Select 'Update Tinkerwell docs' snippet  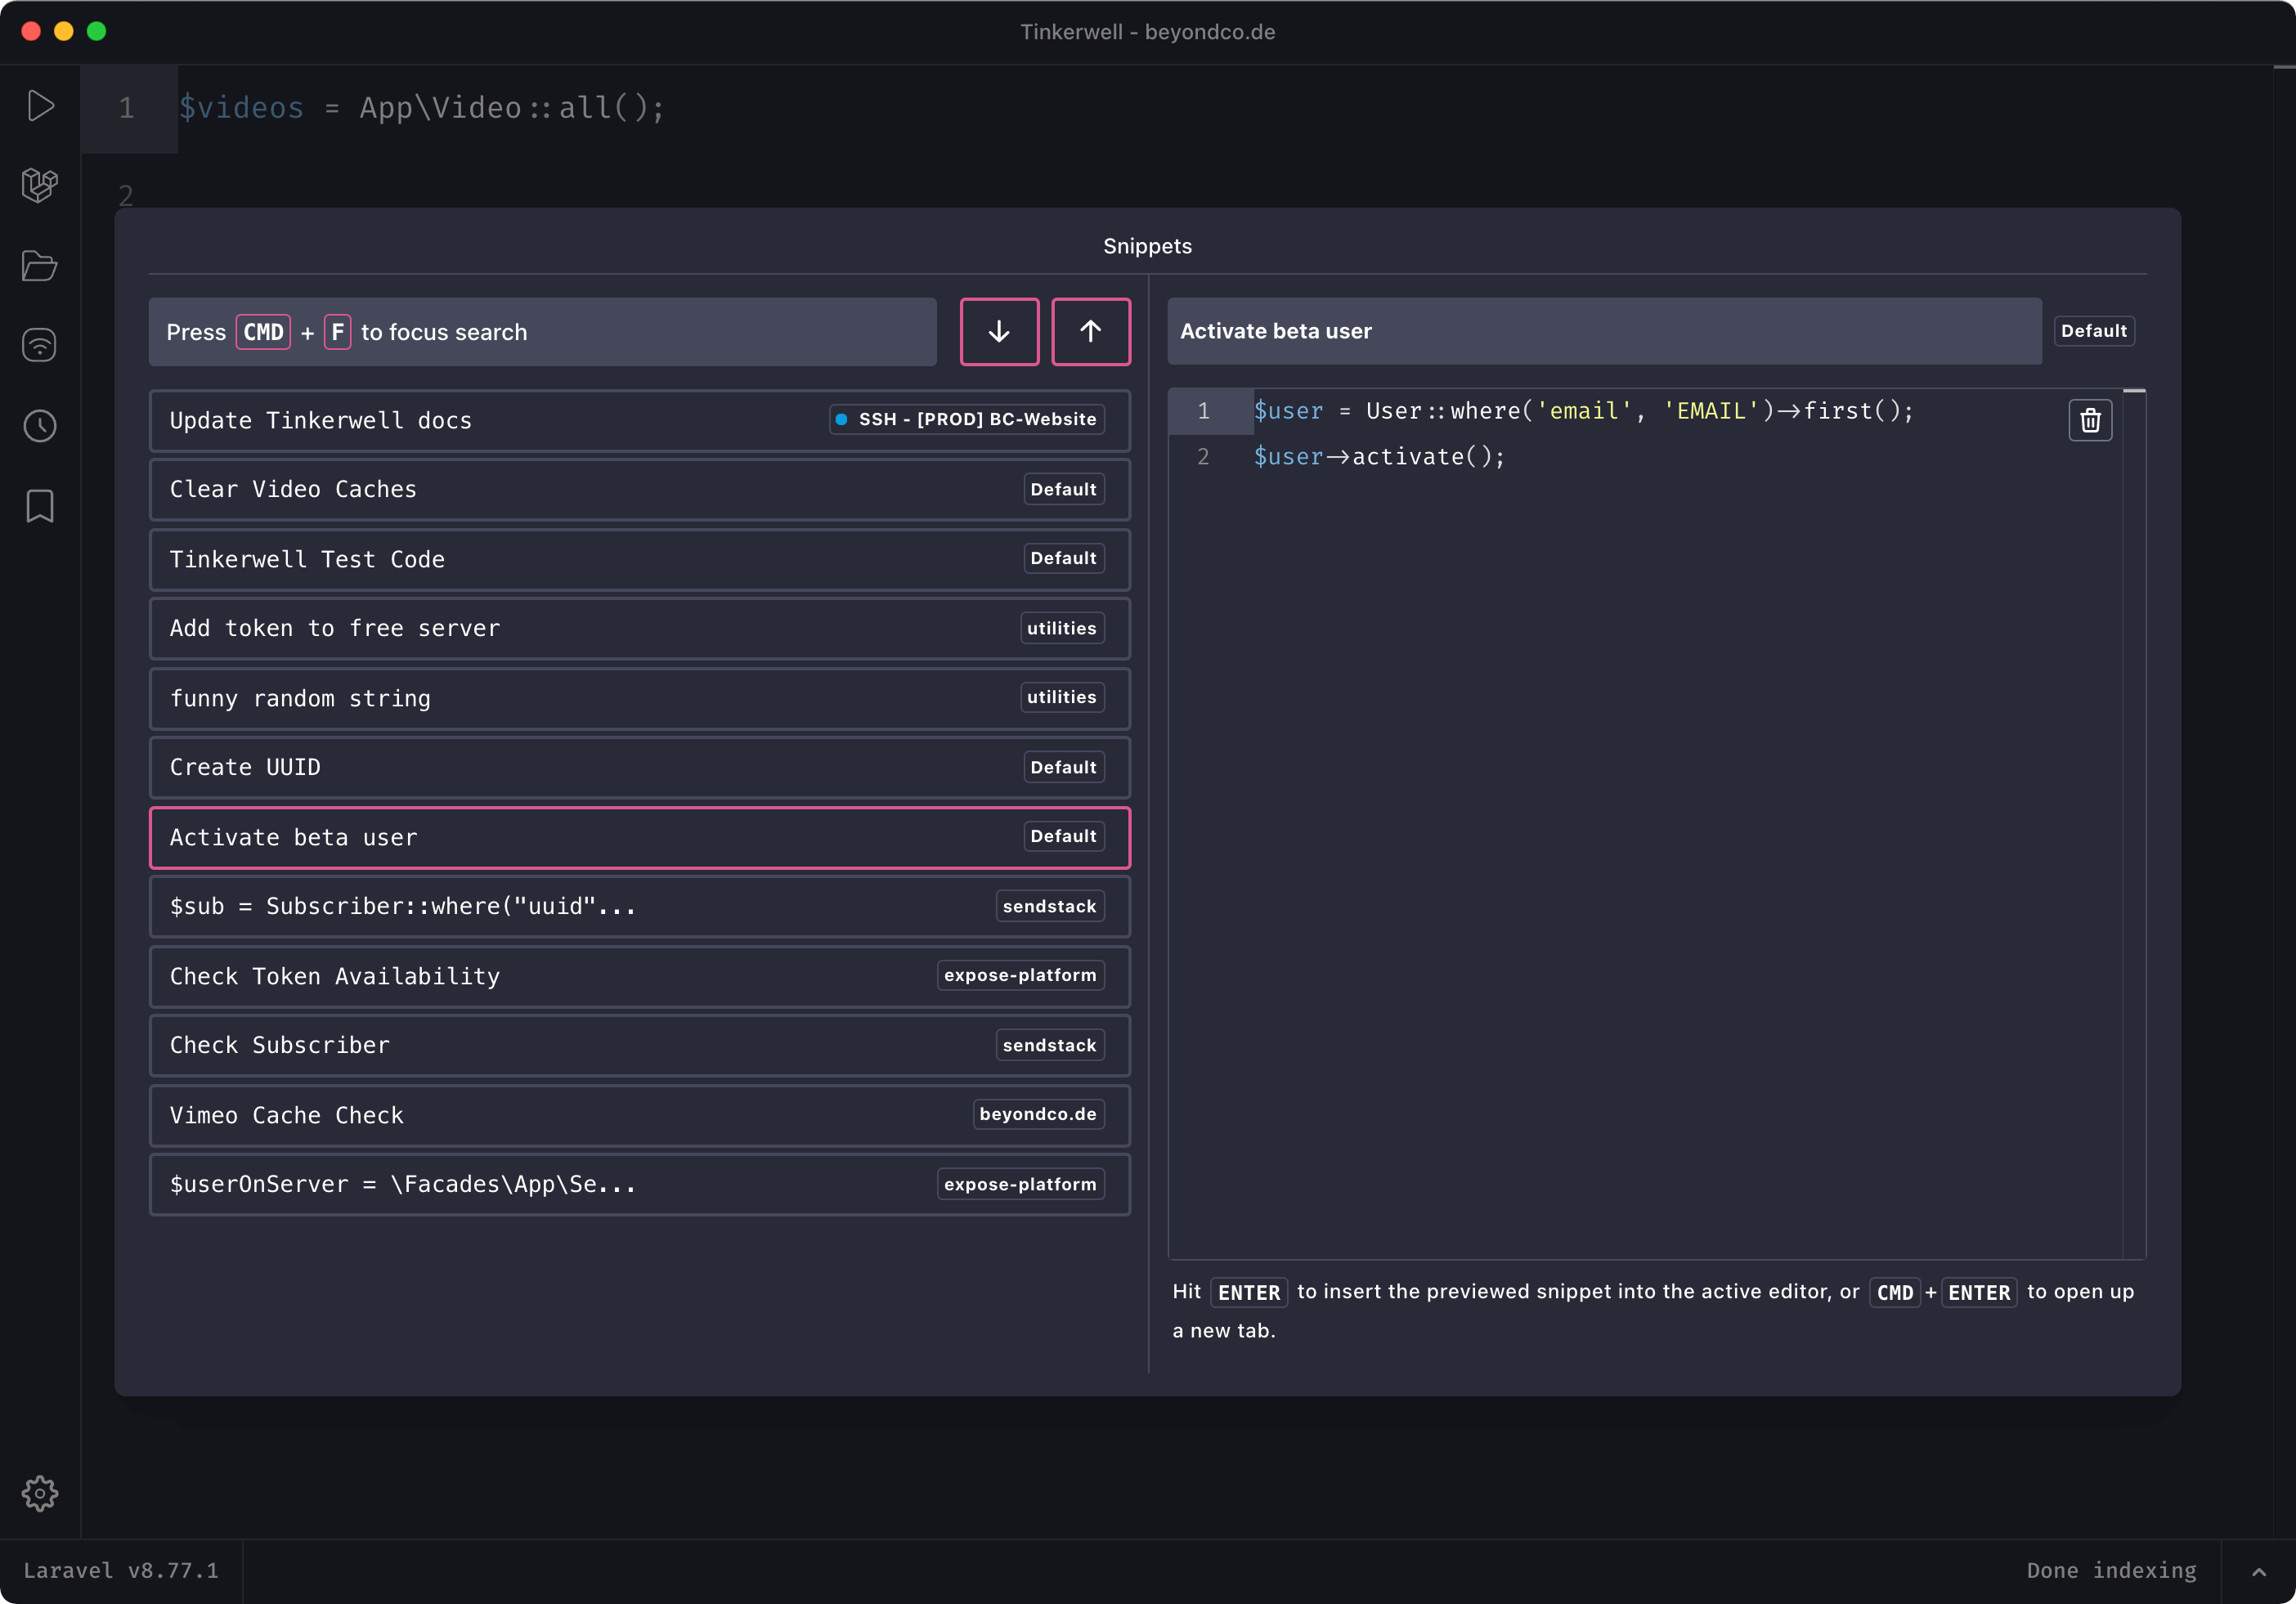click(640, 420)
